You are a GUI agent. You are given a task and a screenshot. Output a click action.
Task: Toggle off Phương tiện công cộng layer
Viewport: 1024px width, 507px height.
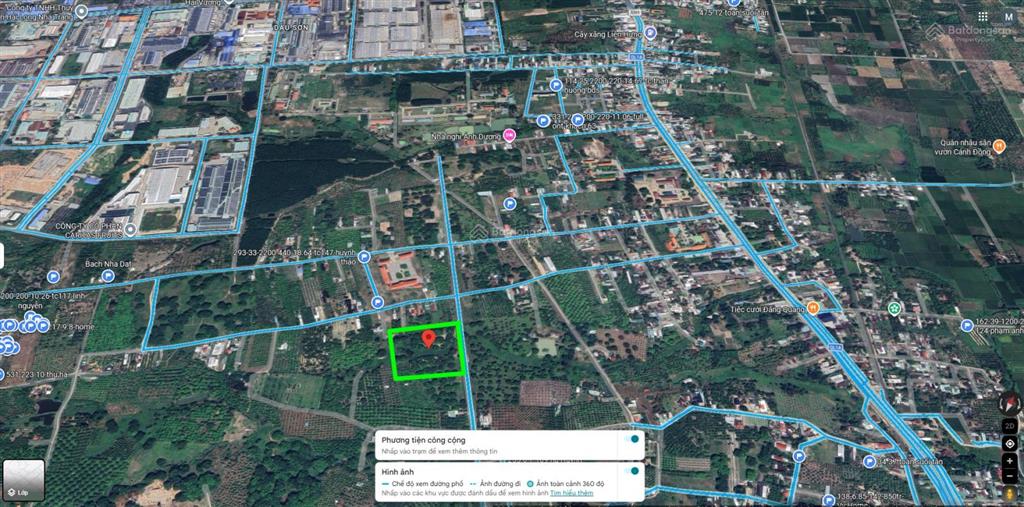click(x=632, y=440)
